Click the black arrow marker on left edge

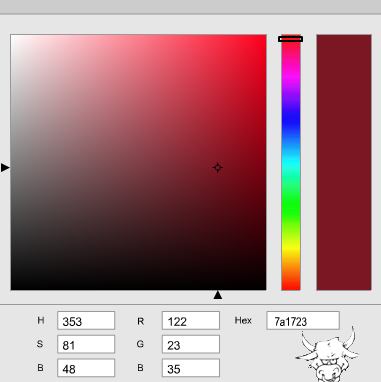[x=5, y=167]
